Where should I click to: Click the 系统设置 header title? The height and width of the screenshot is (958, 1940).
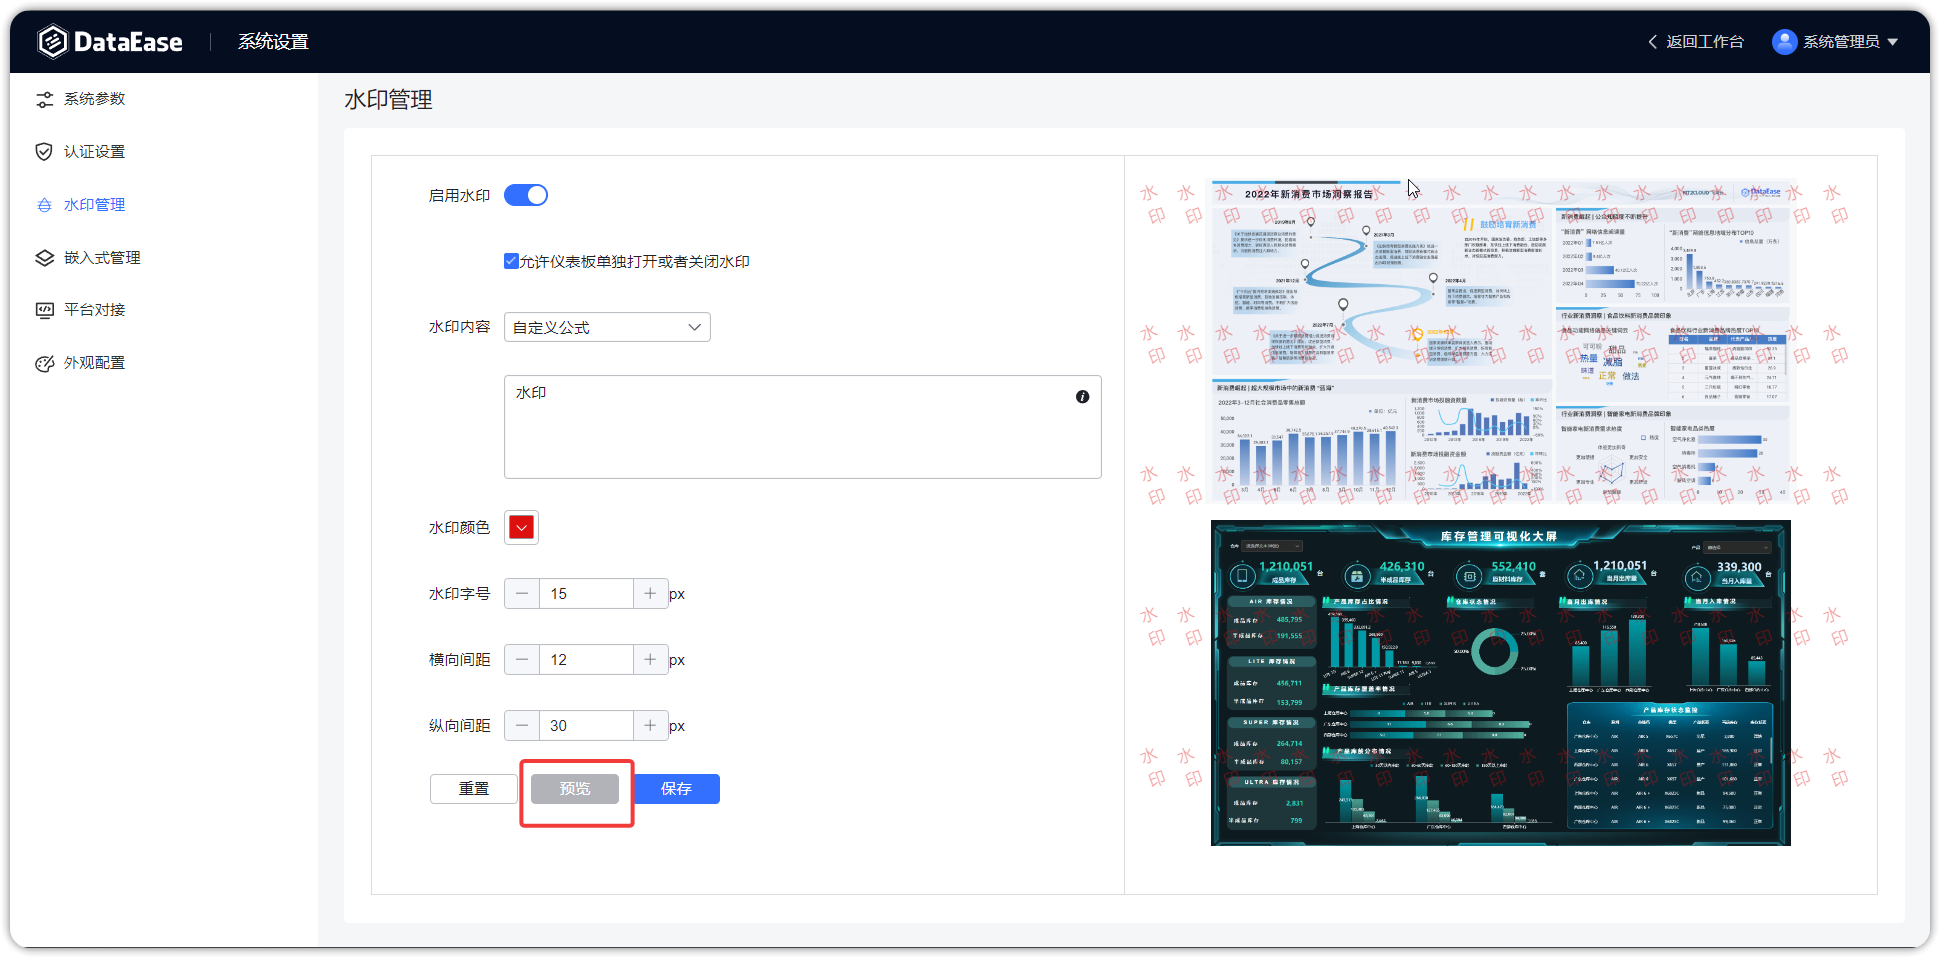273,42
